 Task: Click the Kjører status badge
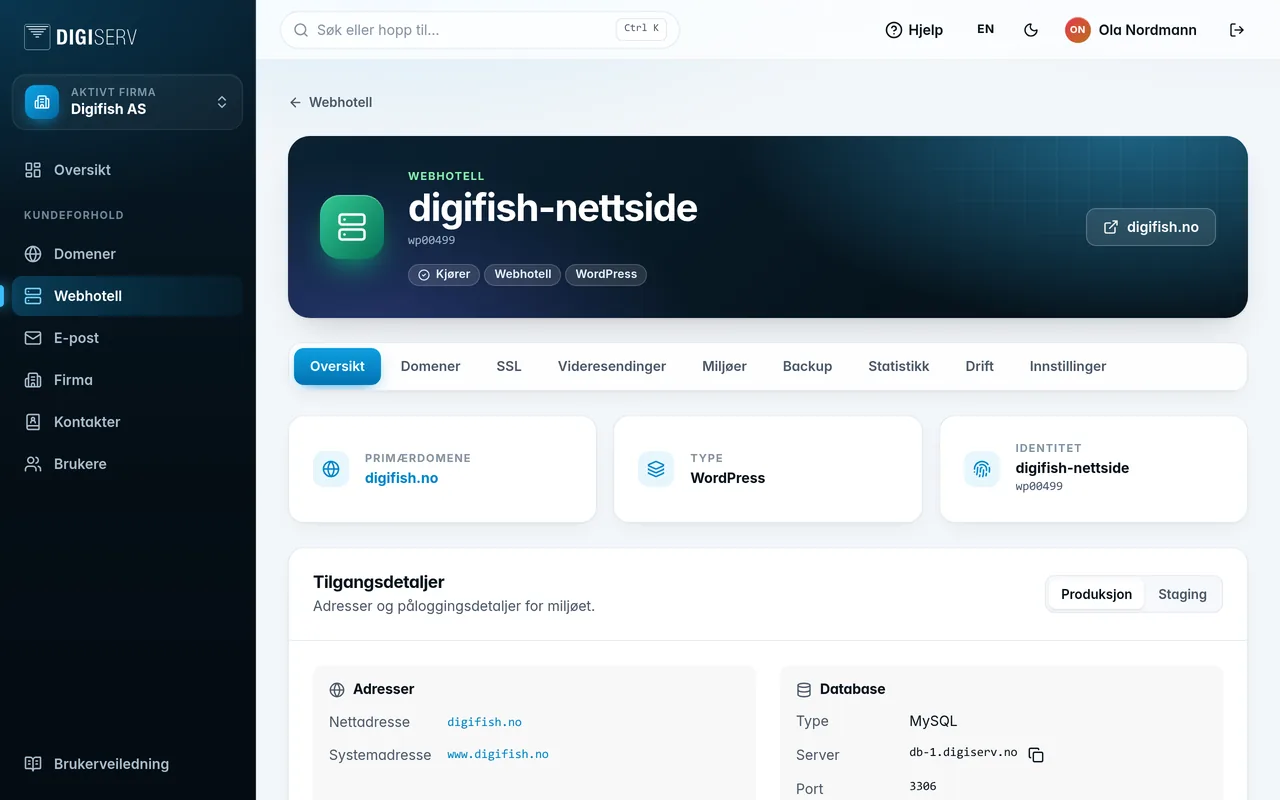tap(444, 274)
